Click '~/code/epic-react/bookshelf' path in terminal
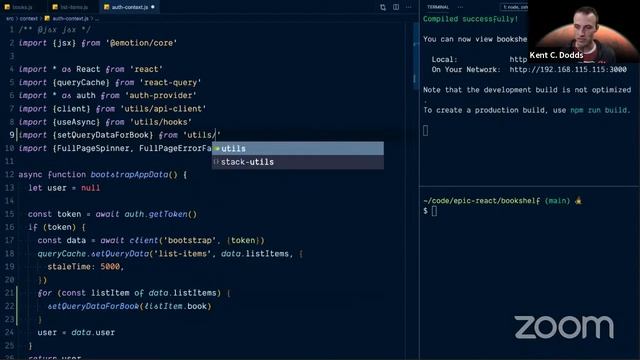This screenshot has height=360, width=640. 482,201
